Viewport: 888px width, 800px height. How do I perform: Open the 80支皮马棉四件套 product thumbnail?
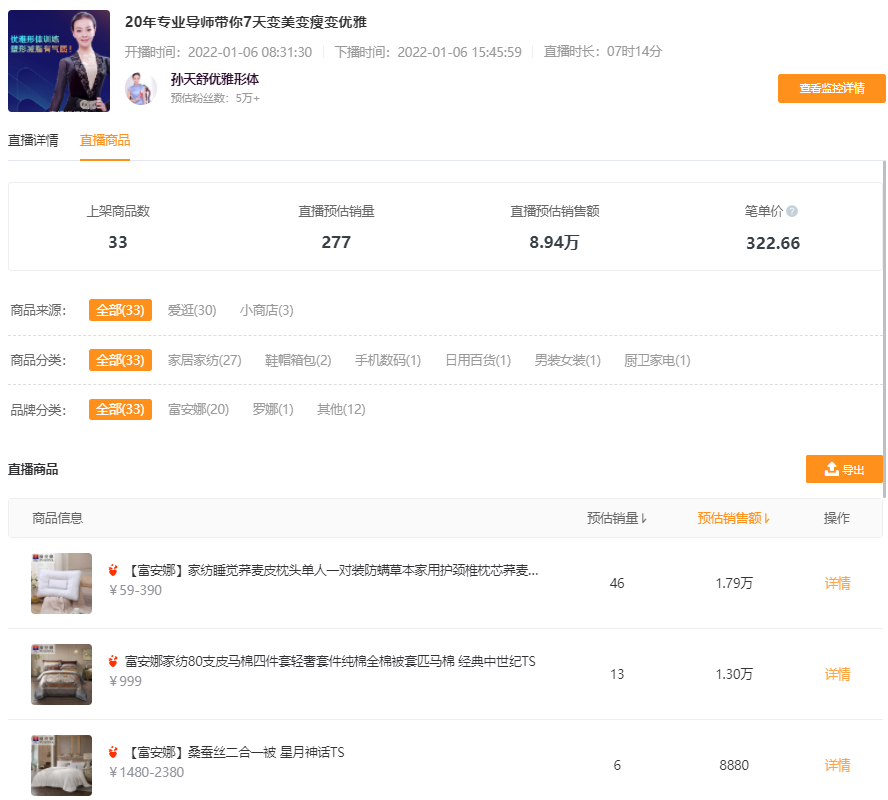coord(61,674)
